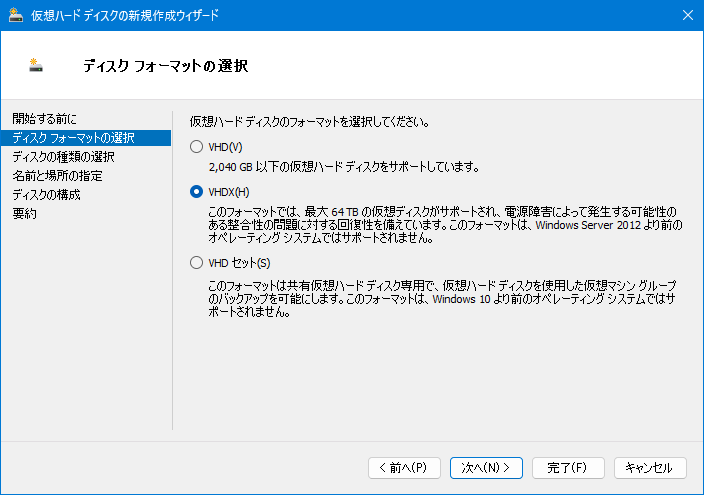The image size is (704, 495).
Task: Click the VHD セット(S) label text
Action: [x=239, y=263]
